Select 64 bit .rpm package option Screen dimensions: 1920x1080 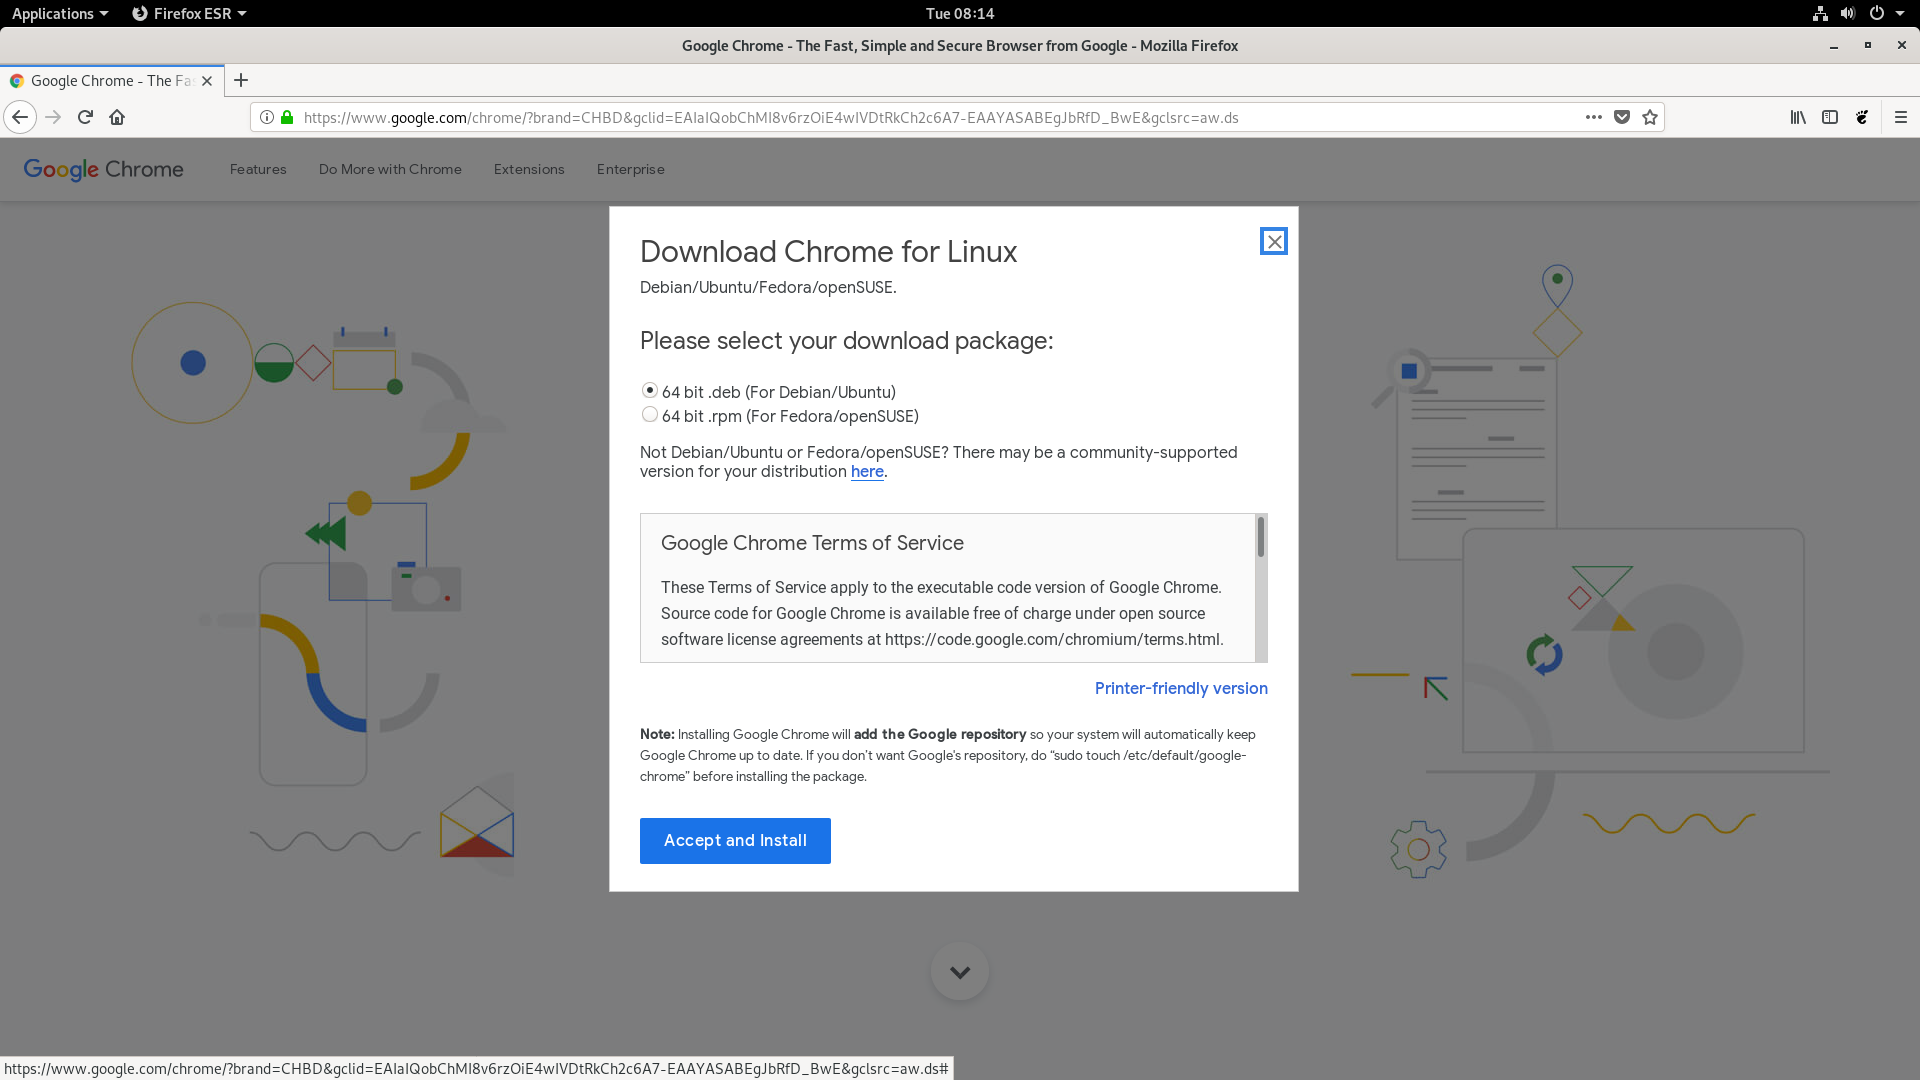pos(650,414)
